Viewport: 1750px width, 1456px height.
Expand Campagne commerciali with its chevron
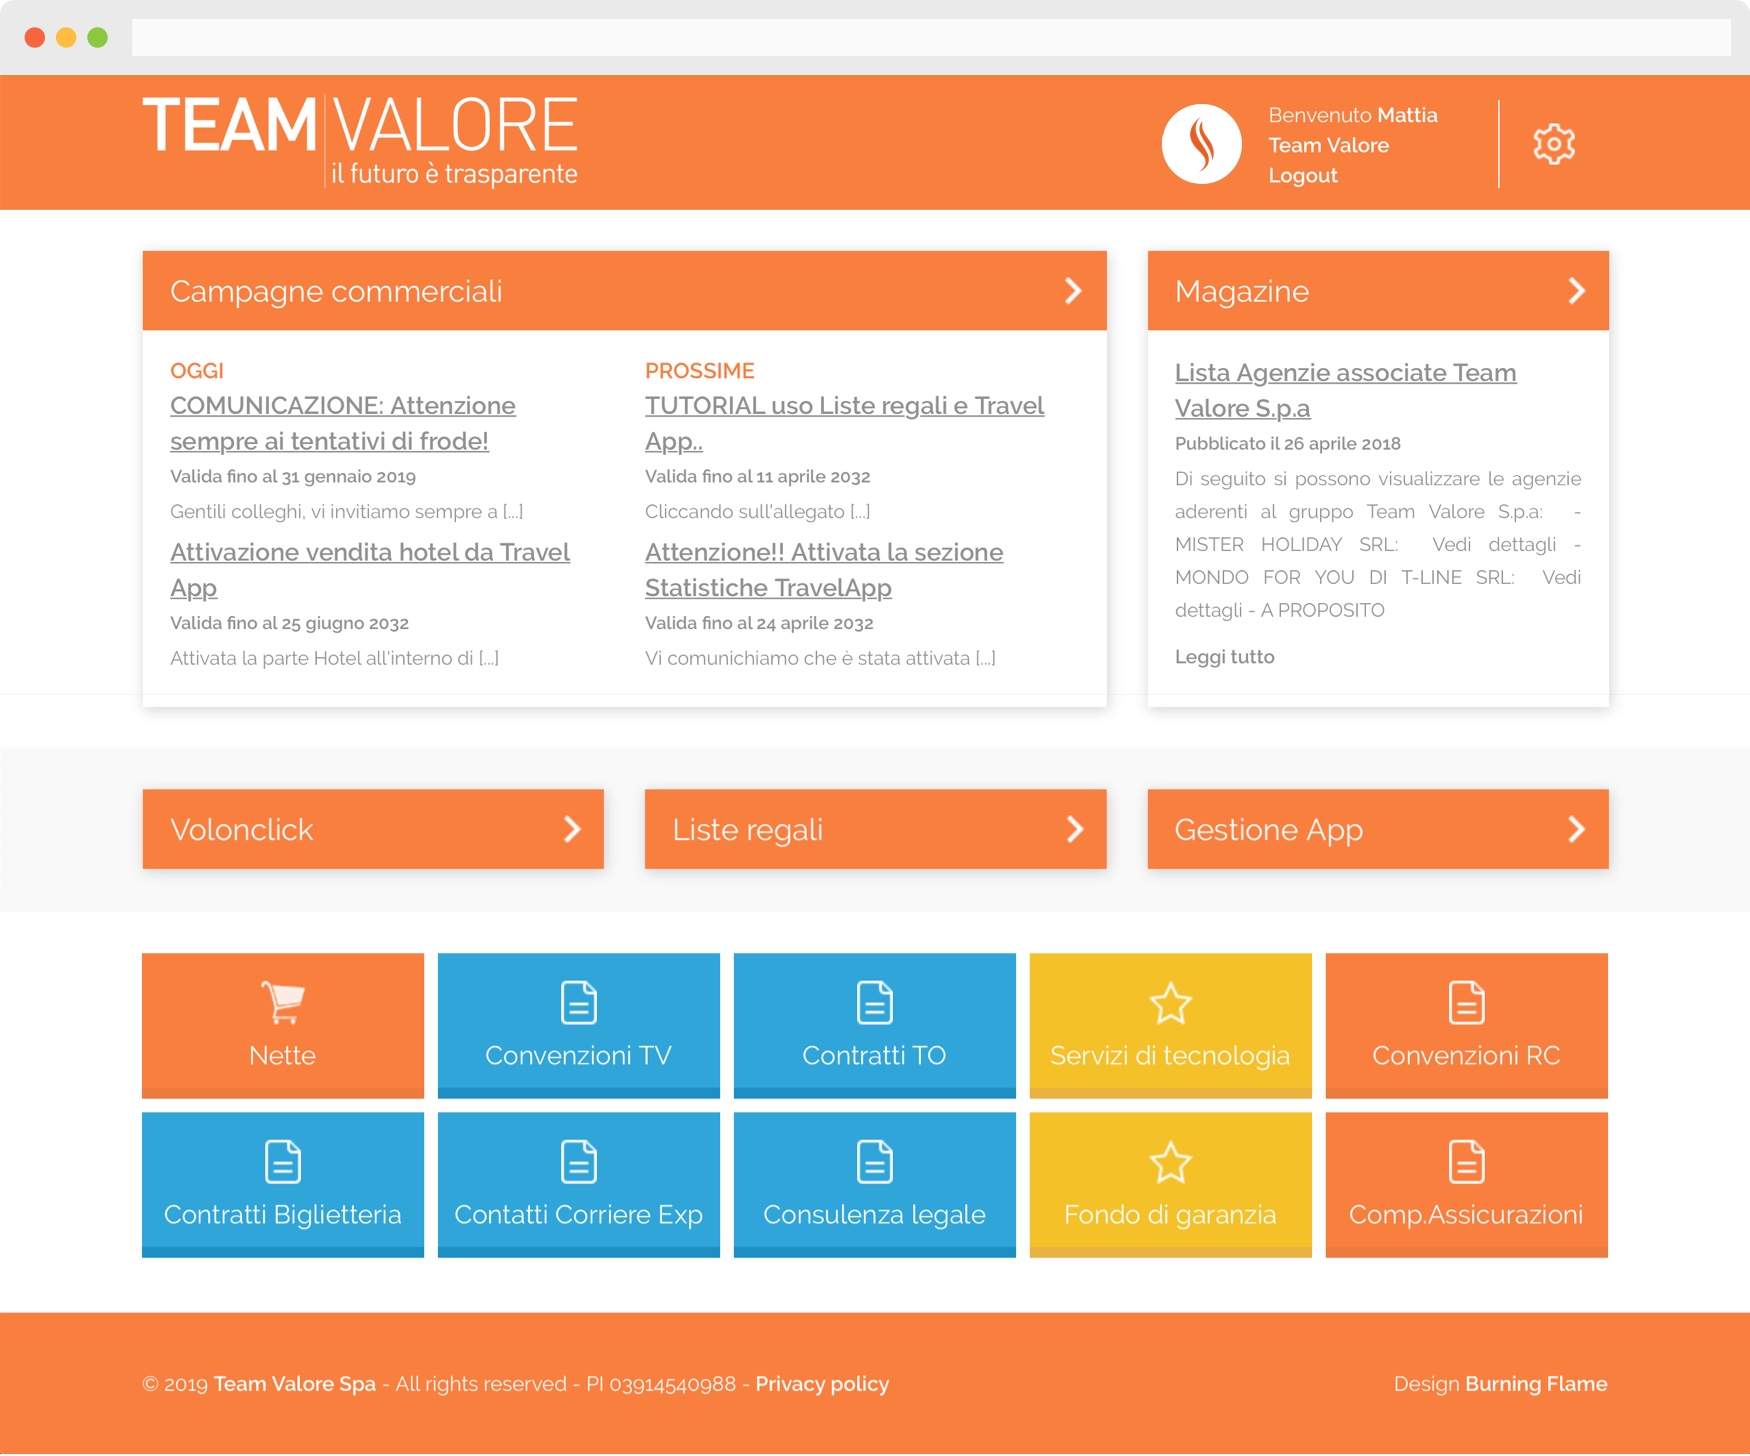(x=1073, y=291)
